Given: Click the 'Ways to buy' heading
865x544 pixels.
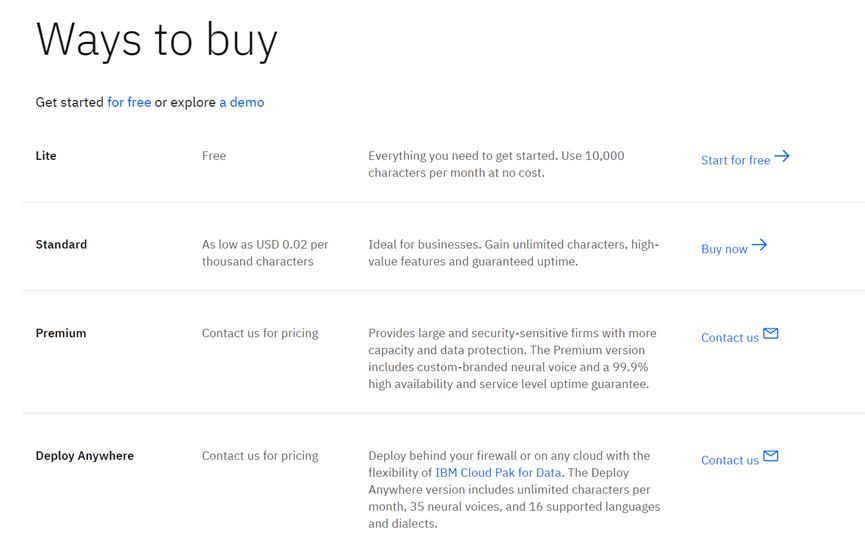Looking at the screenshot, I should (157, 40).
